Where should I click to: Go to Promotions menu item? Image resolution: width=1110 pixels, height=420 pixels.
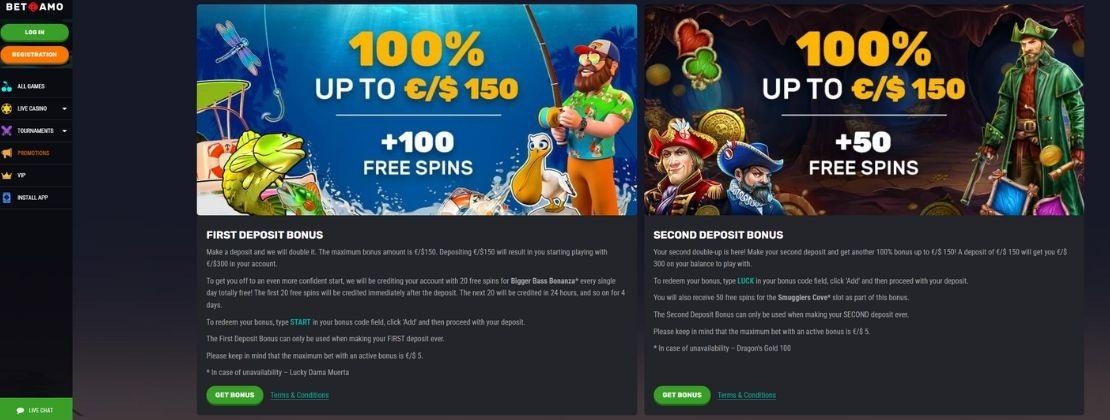click(x=36, y=153)
